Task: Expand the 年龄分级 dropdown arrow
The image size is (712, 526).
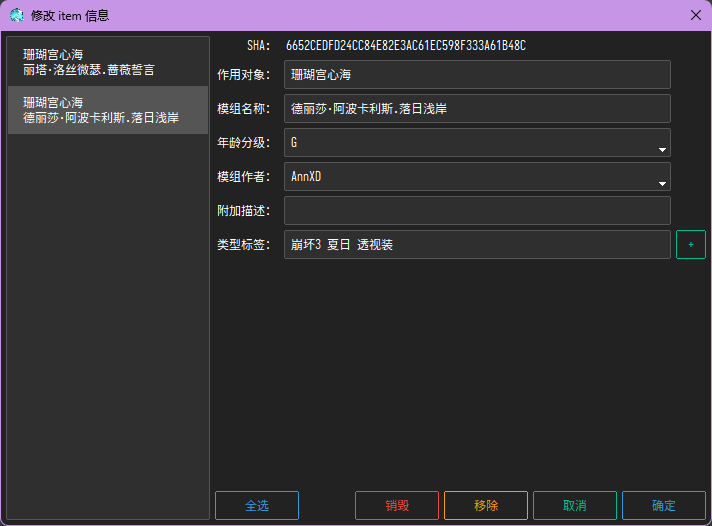Action: pyautogui.click(x=662, y=150)
